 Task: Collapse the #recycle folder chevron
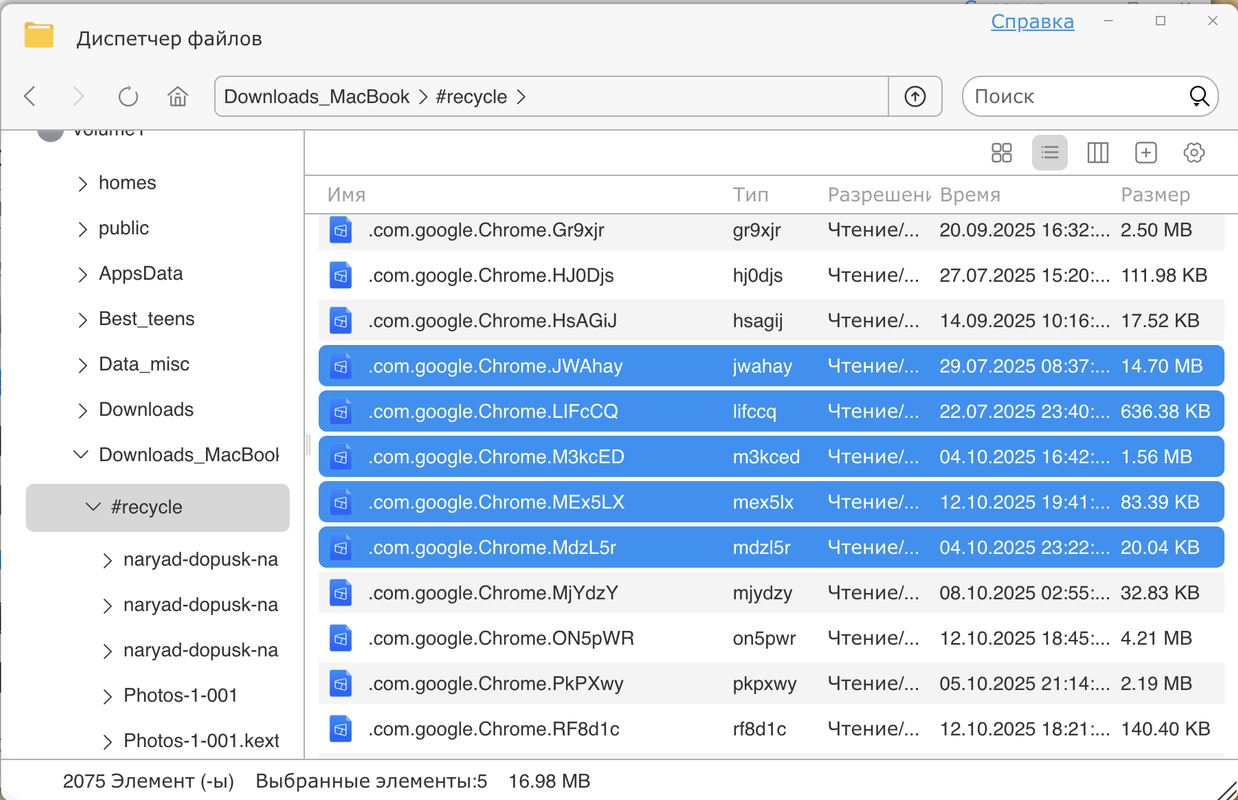coord(94,507)
